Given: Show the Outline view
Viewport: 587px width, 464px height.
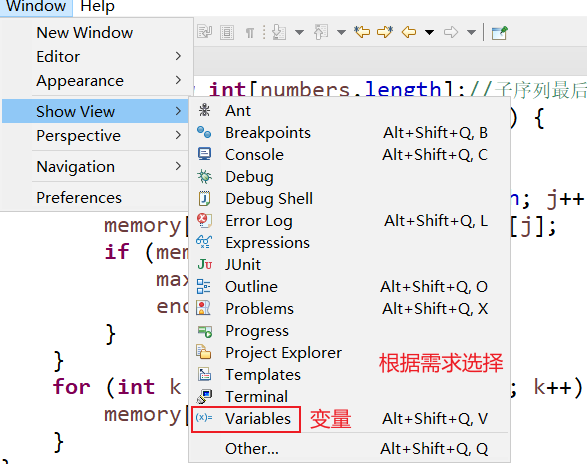Looking at the screenshot, I should pyautogui.click(x=349, y=286).
